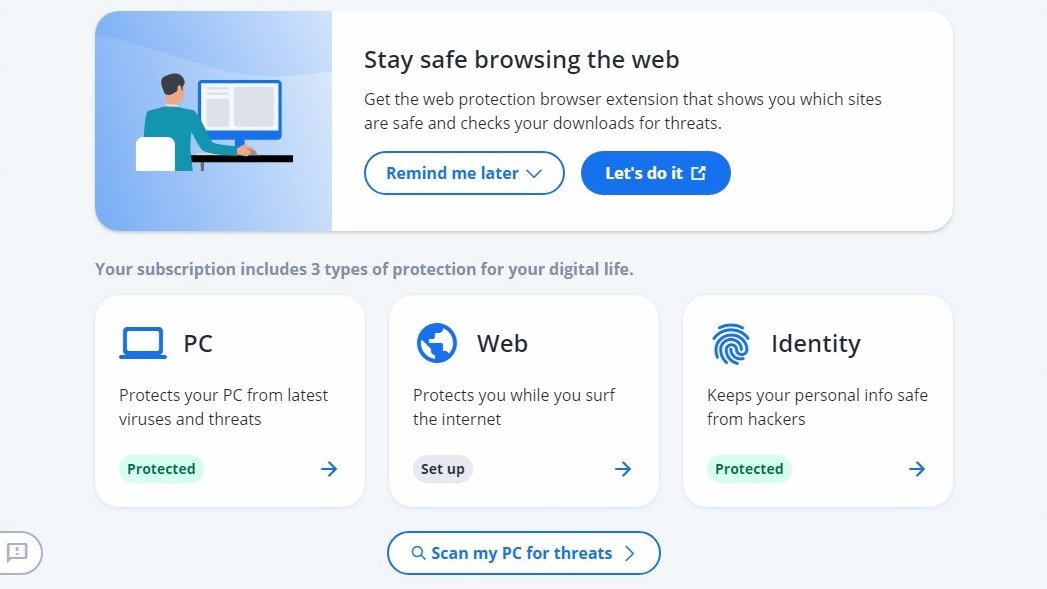This screenshot has width=1047, height=589.
Task: Select Scan my PC for threats
Action: tap(523, 553)
